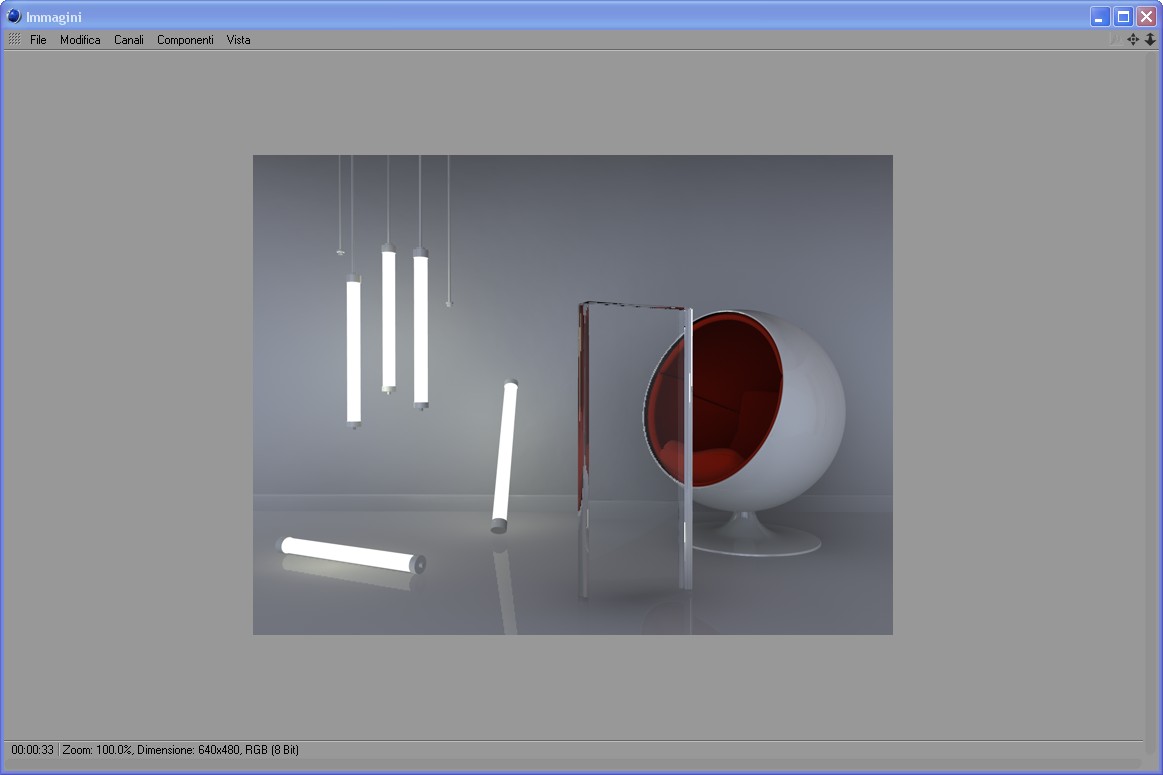Click the 'Zoom: 100.0%' status text
Screen dimensions: 1163x775
tap(97, 750)
